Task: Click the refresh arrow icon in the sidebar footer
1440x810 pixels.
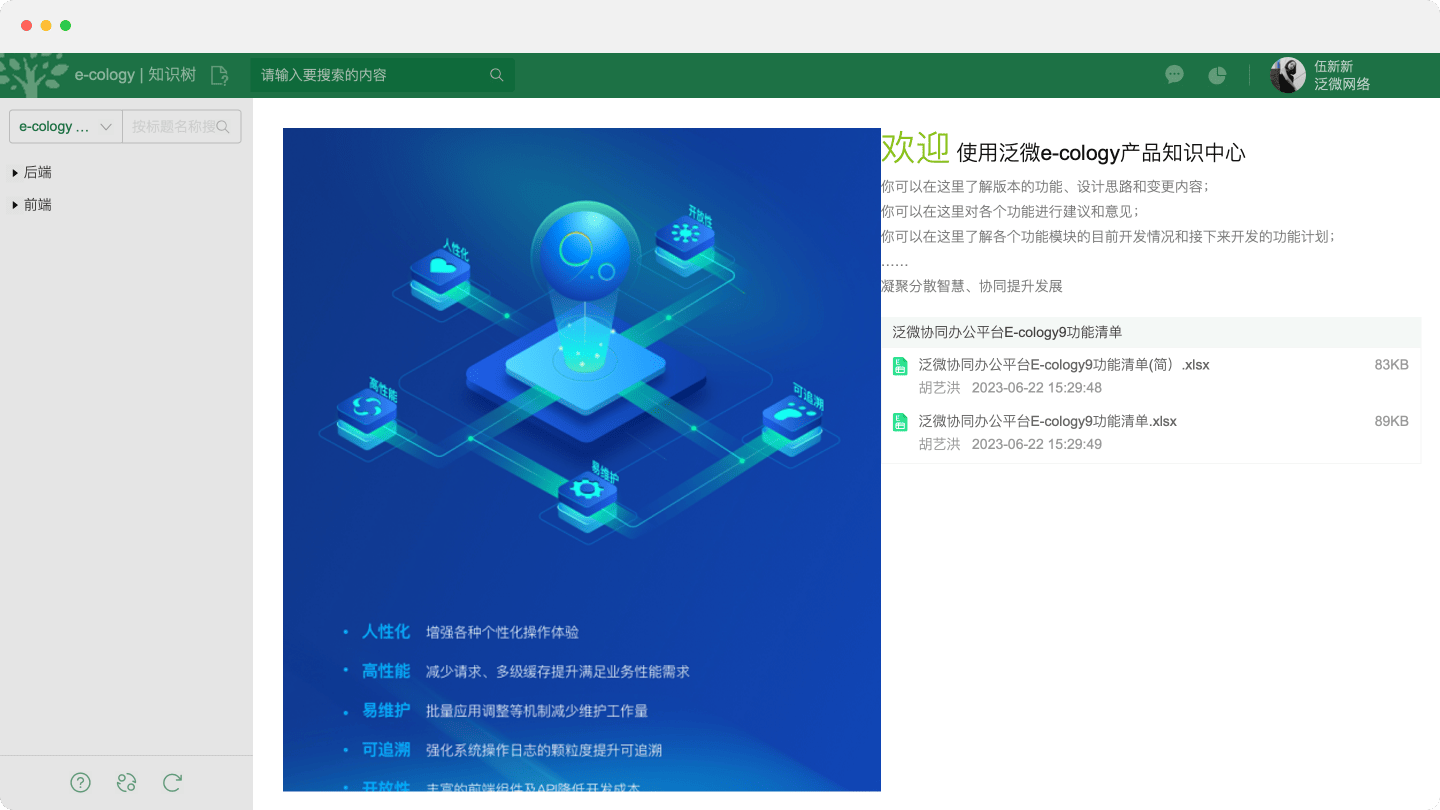Action: tap(172, 783)
